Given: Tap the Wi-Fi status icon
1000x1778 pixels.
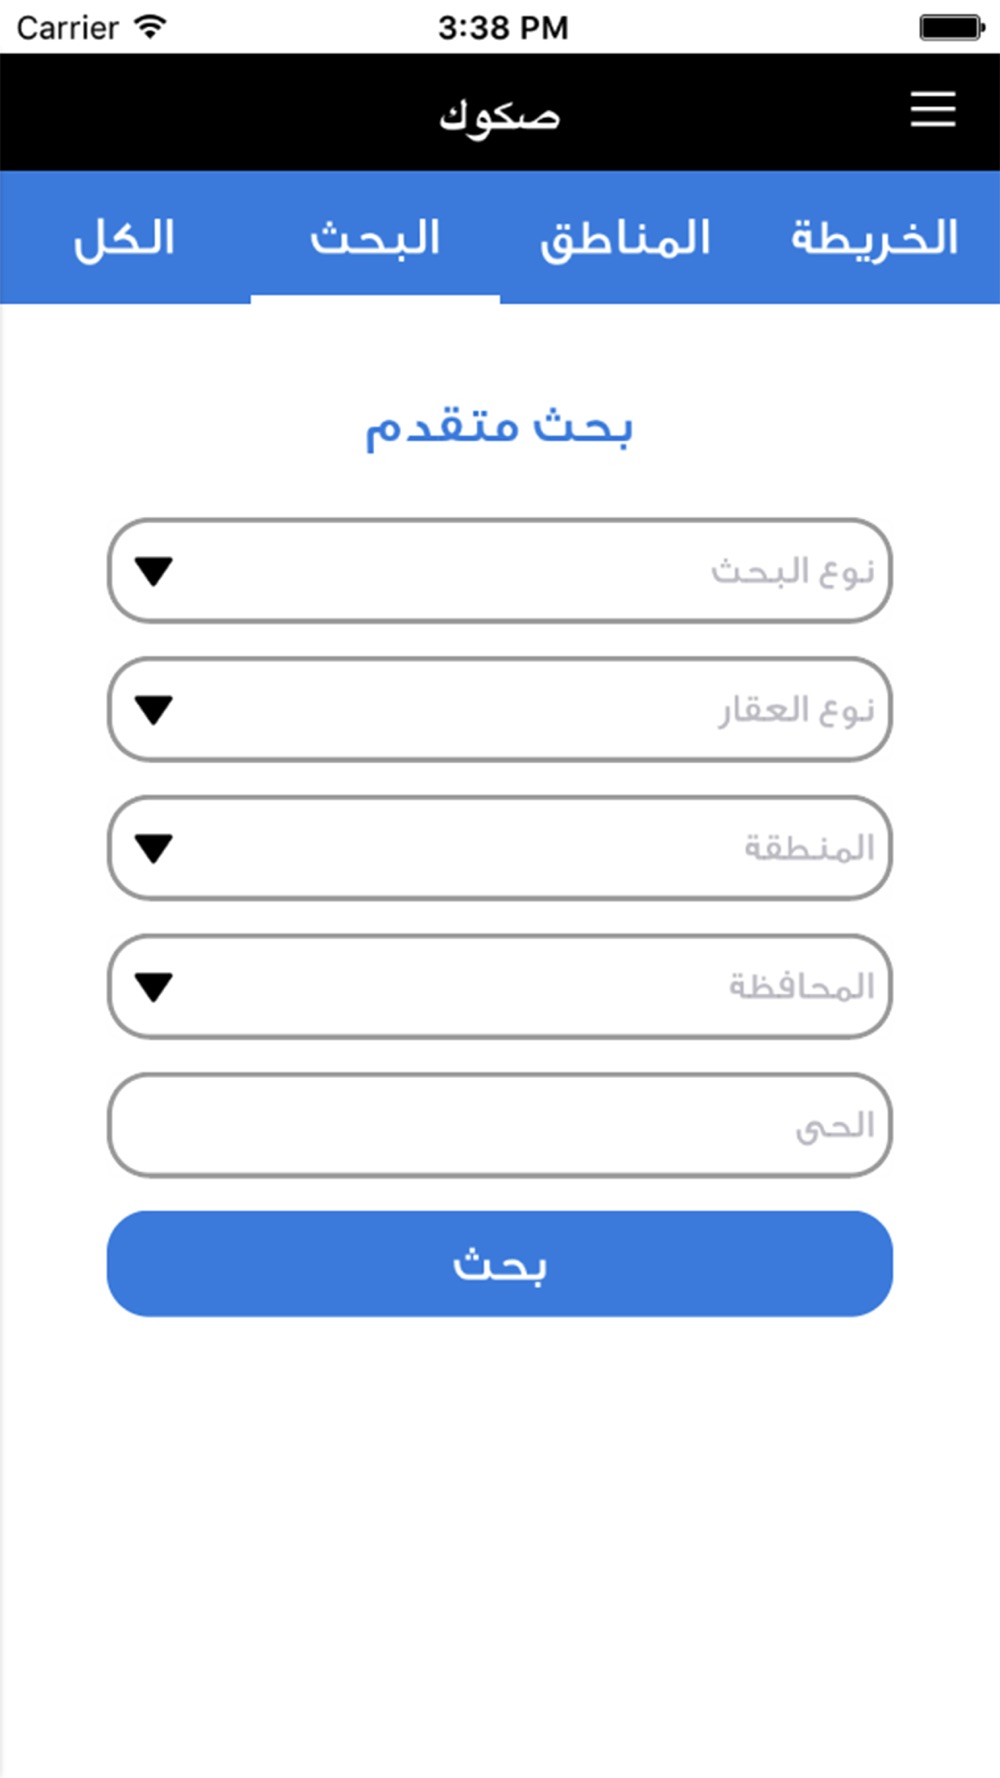Looking at the screenshot, I should pos(150,27).
